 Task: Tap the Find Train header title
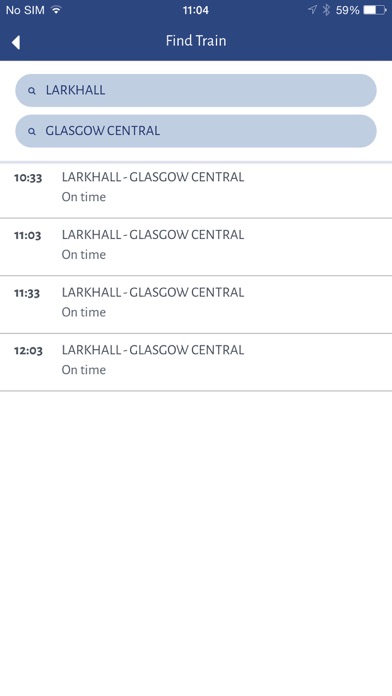[196, 41]
